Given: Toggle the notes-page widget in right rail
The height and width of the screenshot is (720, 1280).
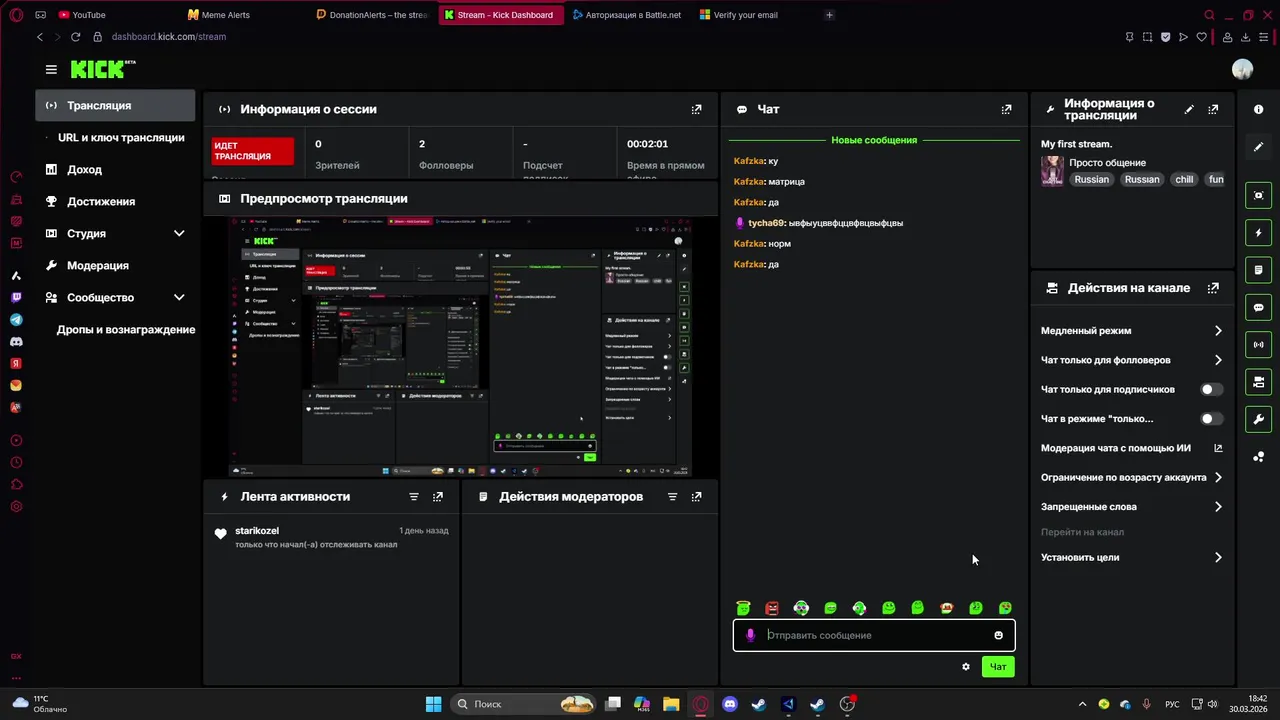Looking at the screenshot, I should point(1259,270).
